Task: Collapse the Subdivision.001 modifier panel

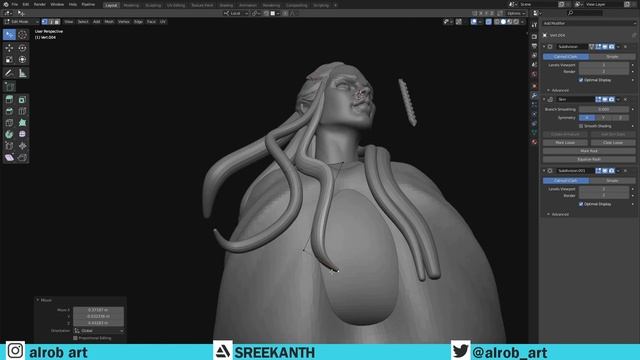Action: [x=544, y=171]
